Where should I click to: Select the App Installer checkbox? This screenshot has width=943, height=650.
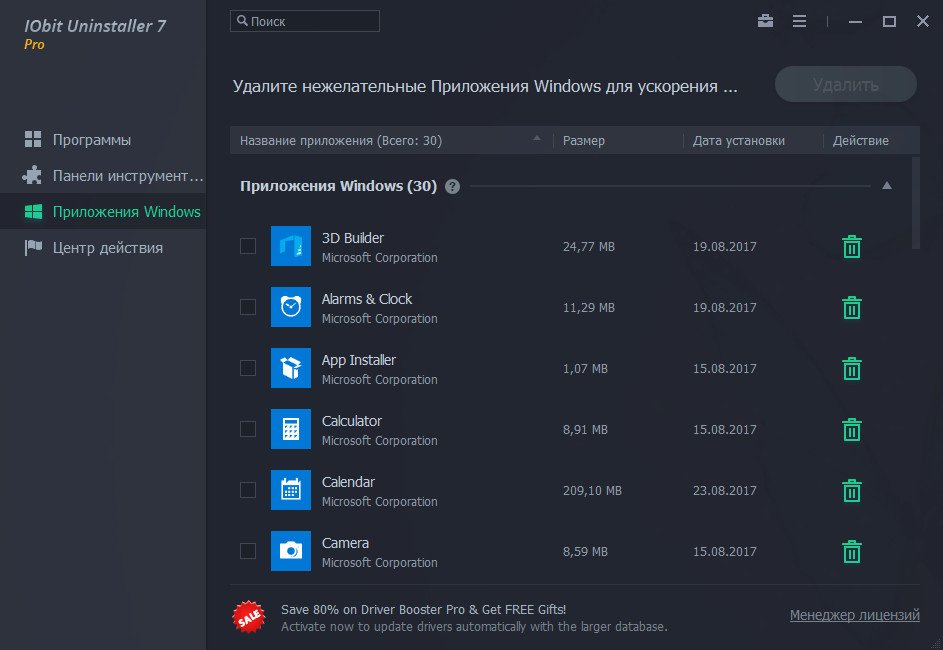(x=248, y=368)
